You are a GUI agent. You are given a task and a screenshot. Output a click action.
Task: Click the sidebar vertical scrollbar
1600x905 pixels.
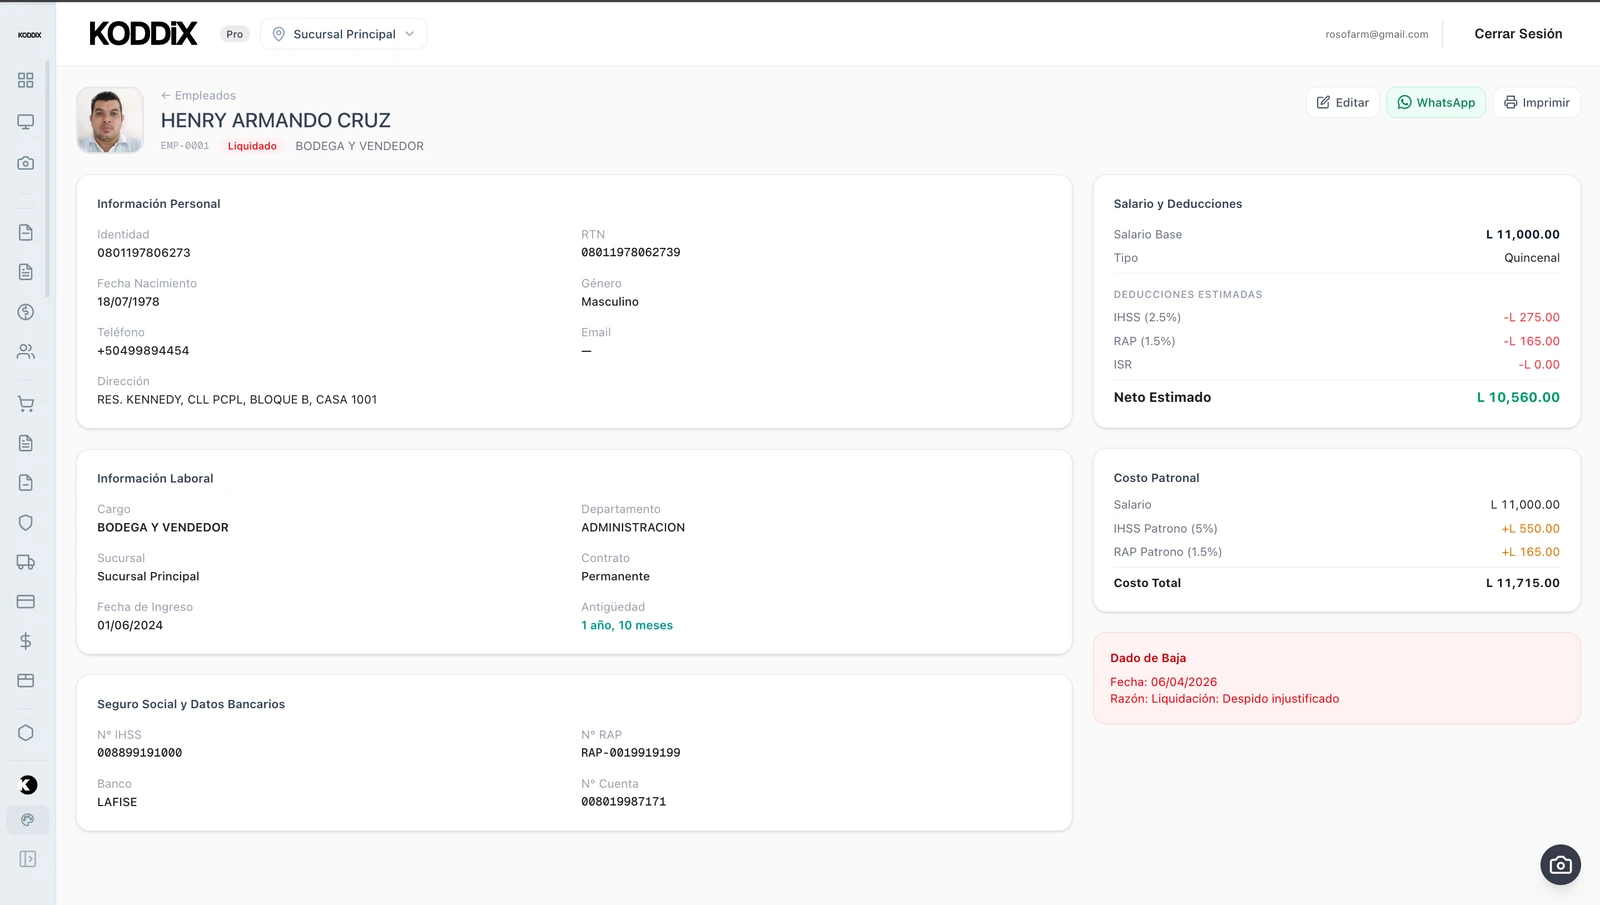click(x=47, y=180)
